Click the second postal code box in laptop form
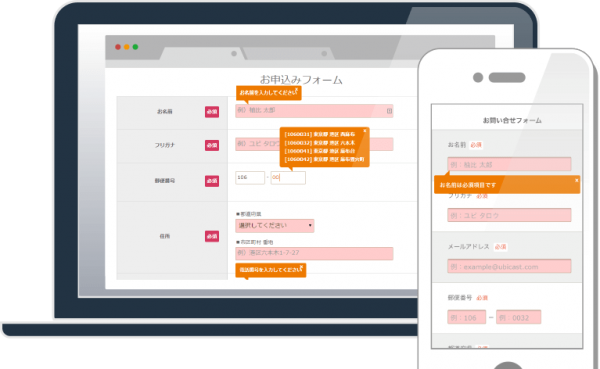This screenshot has width=600, height=369. click(x=288, y=178)
